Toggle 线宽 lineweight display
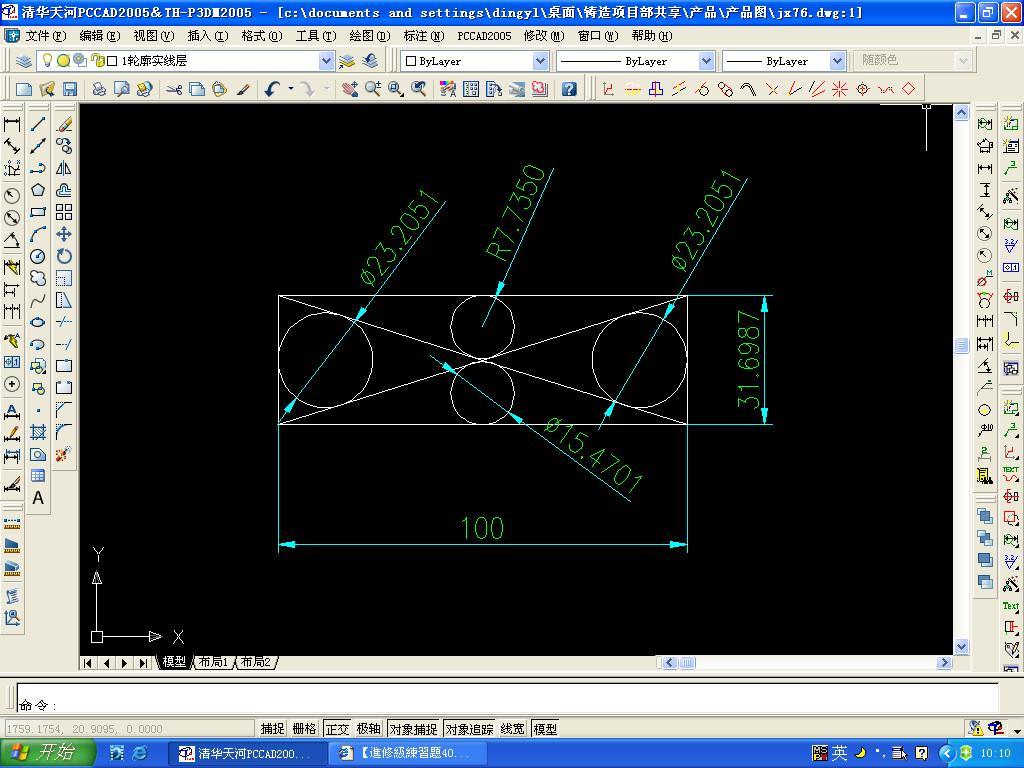Image resolution: width=1024 pixels, height=768 pixels. [513, 729]
